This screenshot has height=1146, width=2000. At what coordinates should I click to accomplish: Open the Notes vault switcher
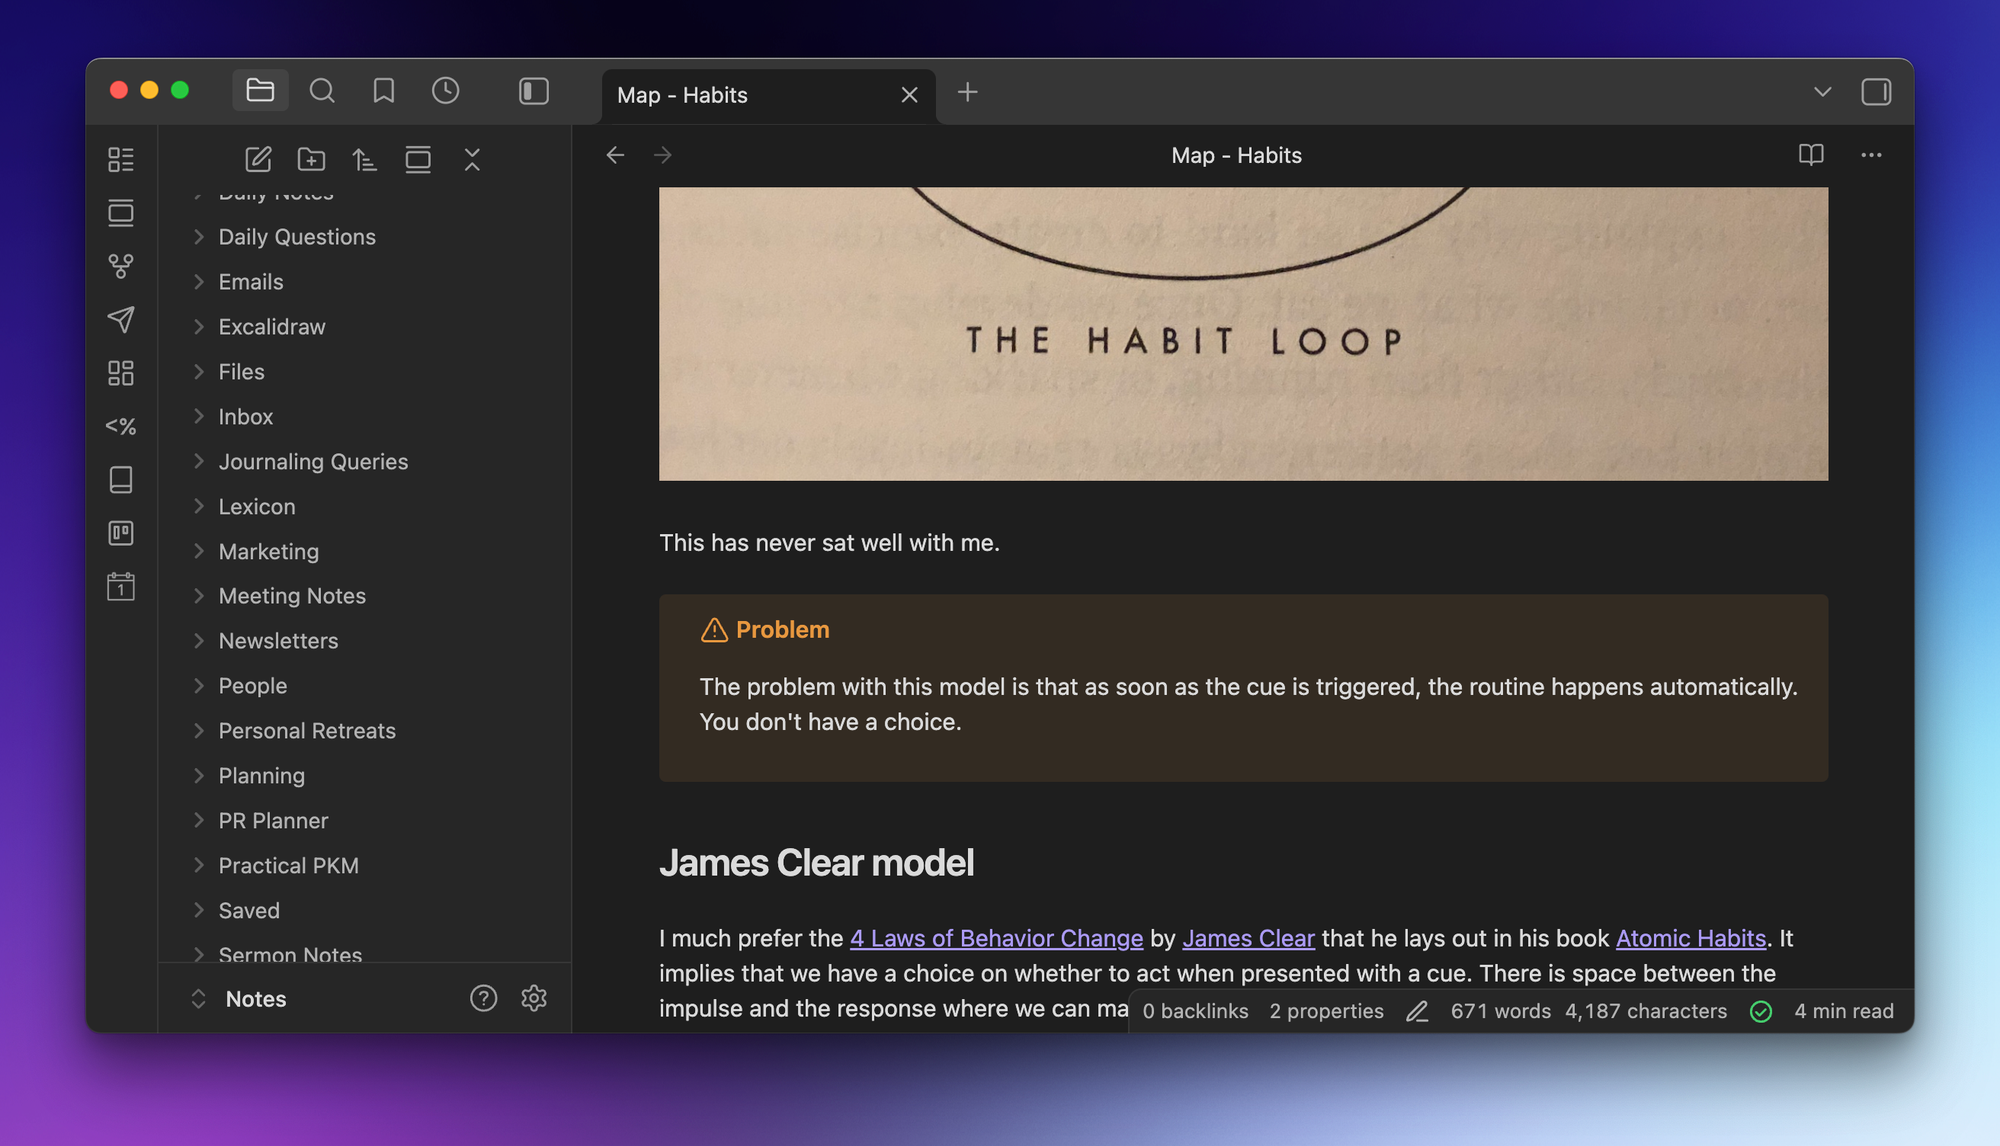coord(239,999)
